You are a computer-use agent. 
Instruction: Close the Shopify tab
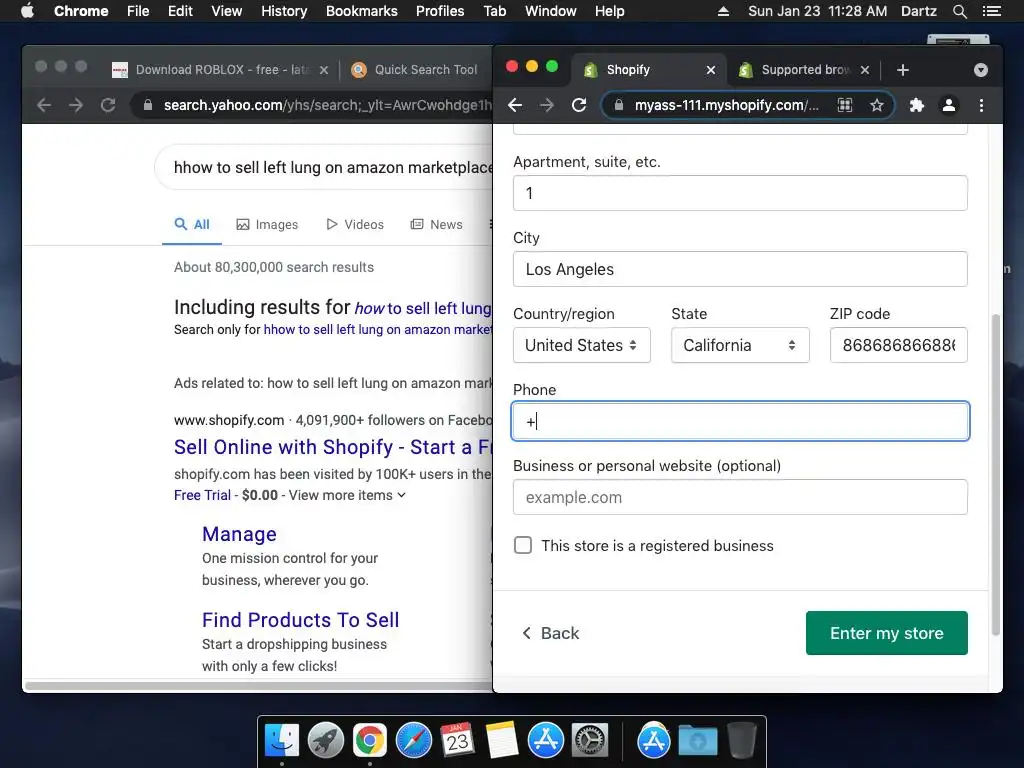(711, 70)
